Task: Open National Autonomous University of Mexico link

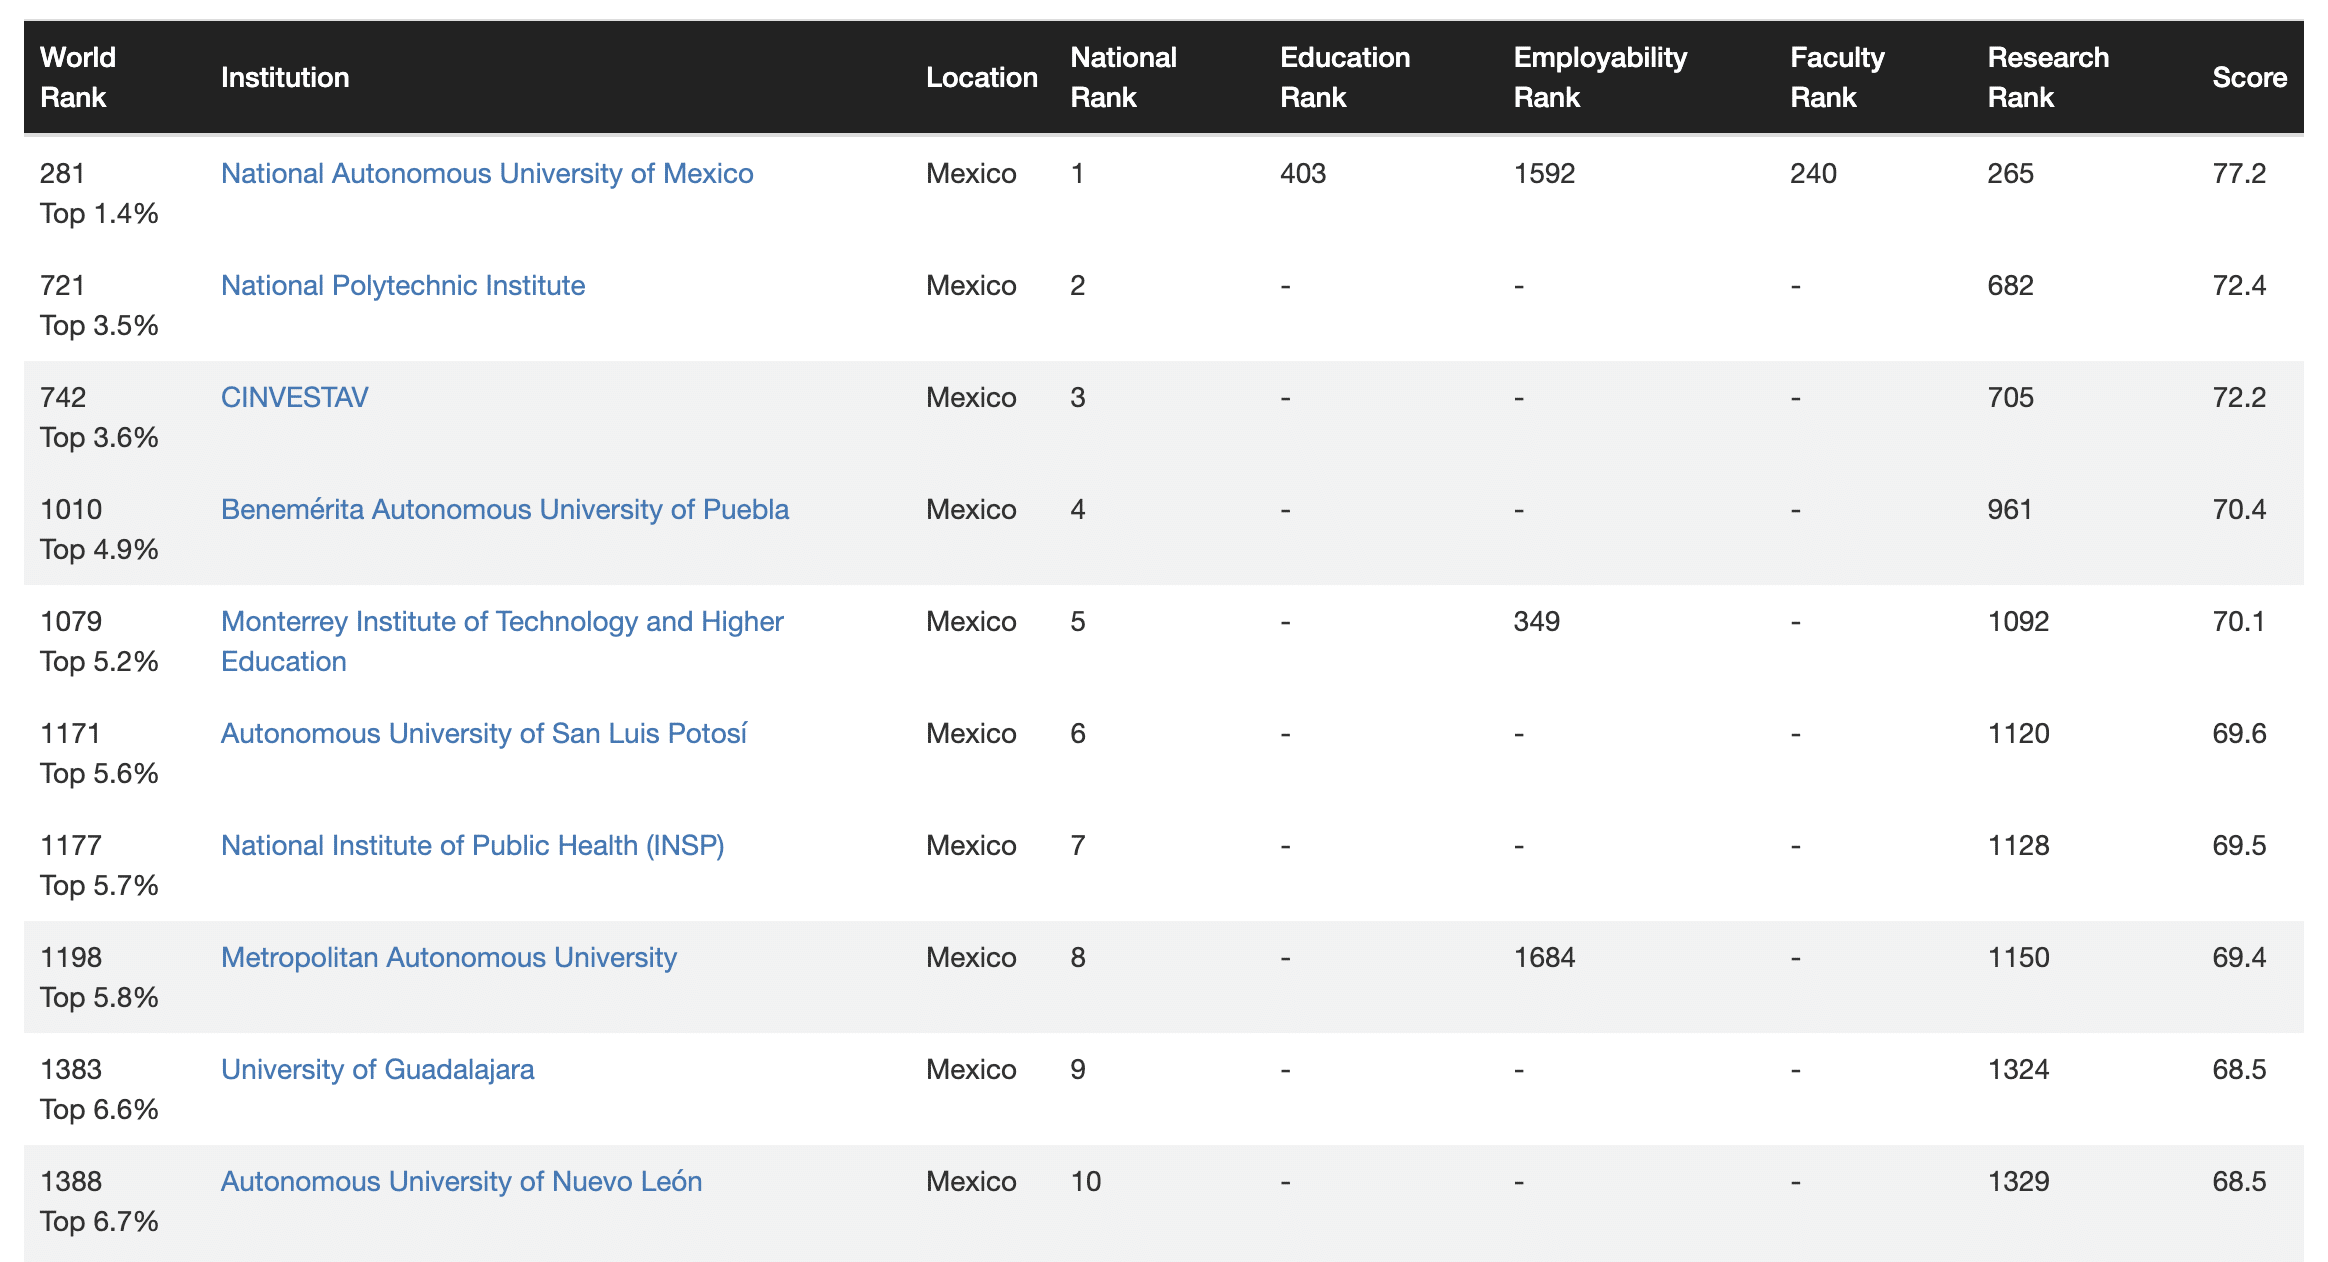Action: (487, 173)
